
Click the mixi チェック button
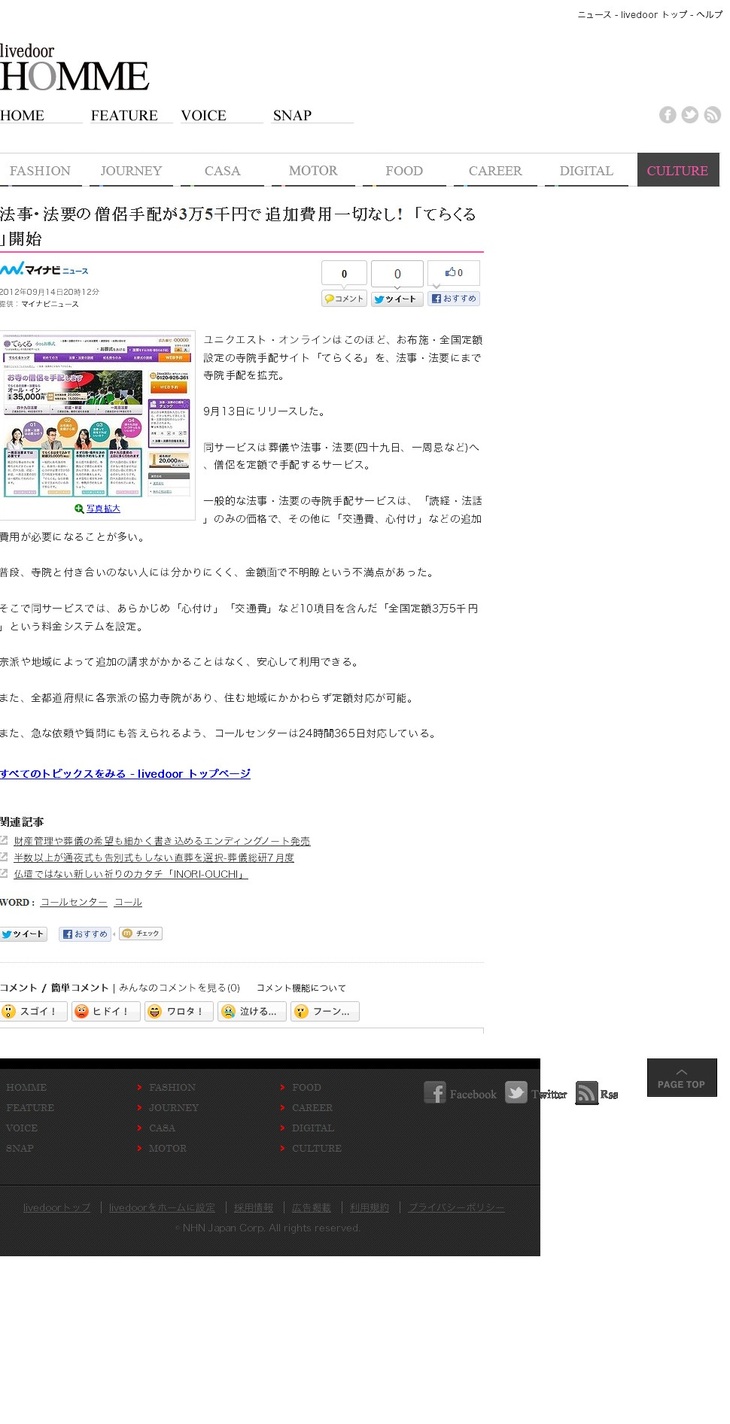coord(140,934)
